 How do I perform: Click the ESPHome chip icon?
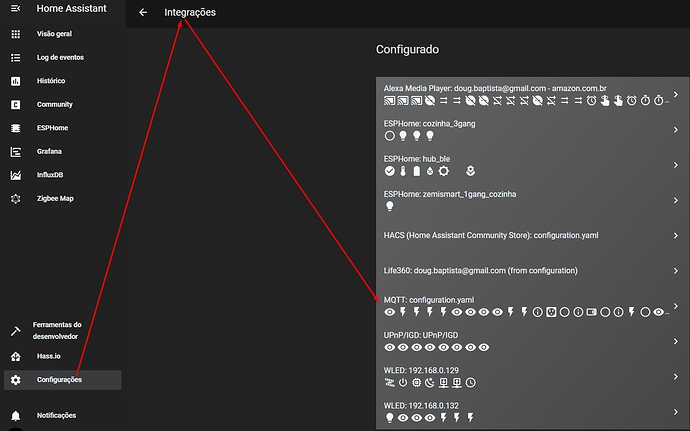[15, 128]
